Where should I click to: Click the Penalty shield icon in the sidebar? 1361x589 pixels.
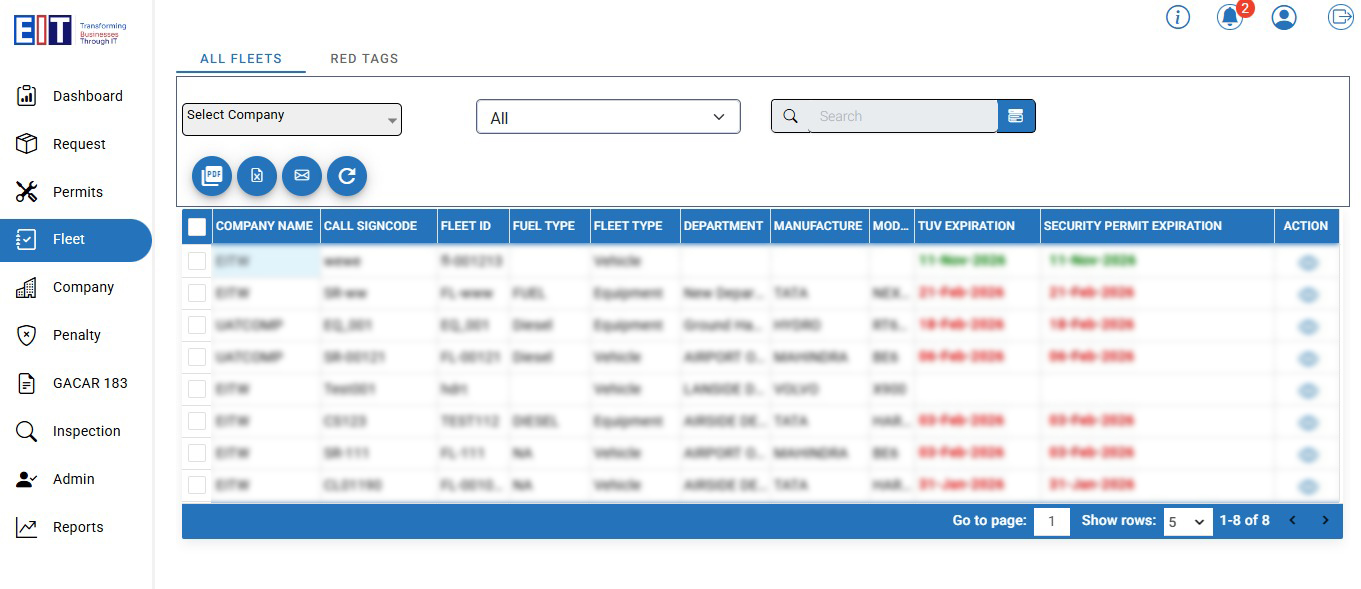pos(27,335)
